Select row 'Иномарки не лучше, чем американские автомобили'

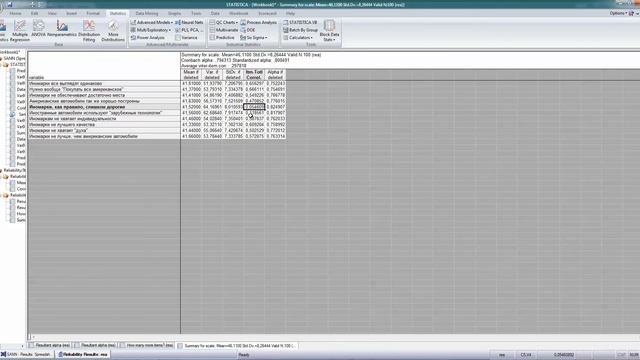tap(104, 136)
